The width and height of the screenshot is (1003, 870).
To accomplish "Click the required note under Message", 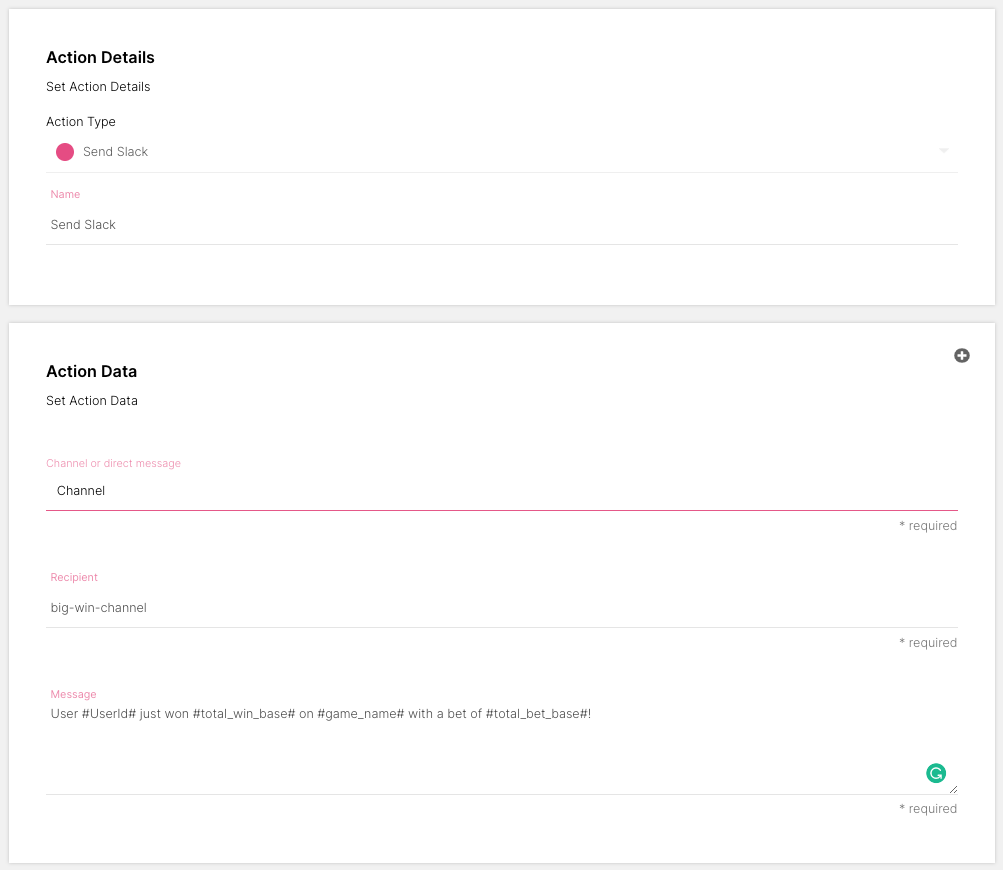I will click(x=927, y=809).
